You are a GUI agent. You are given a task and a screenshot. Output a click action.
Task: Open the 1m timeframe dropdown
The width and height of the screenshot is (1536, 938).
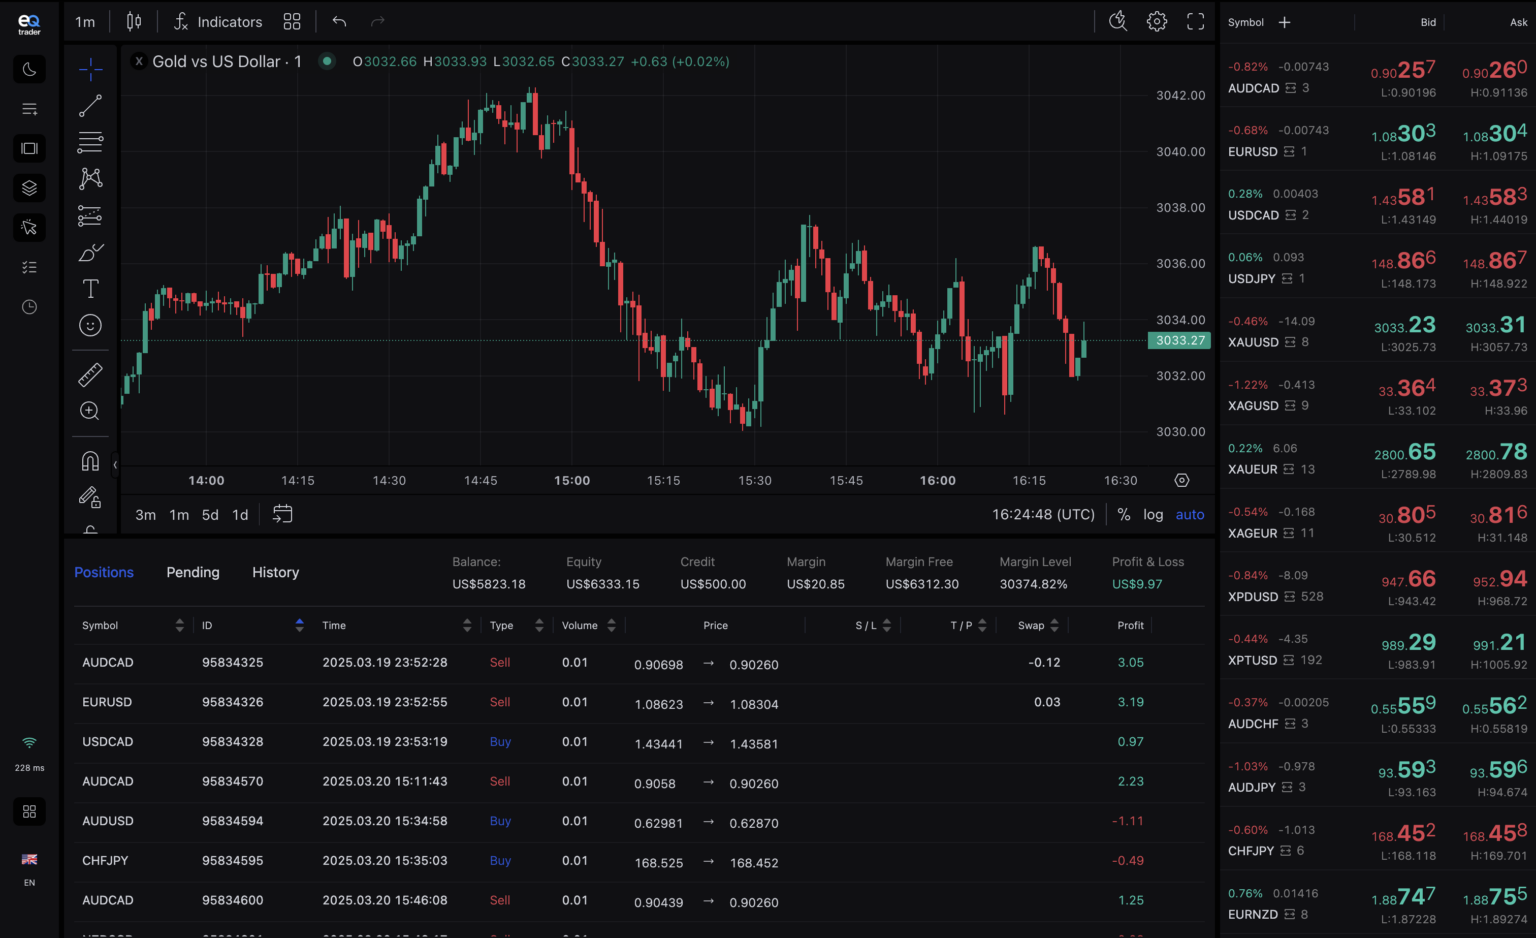tap(86, 22)
